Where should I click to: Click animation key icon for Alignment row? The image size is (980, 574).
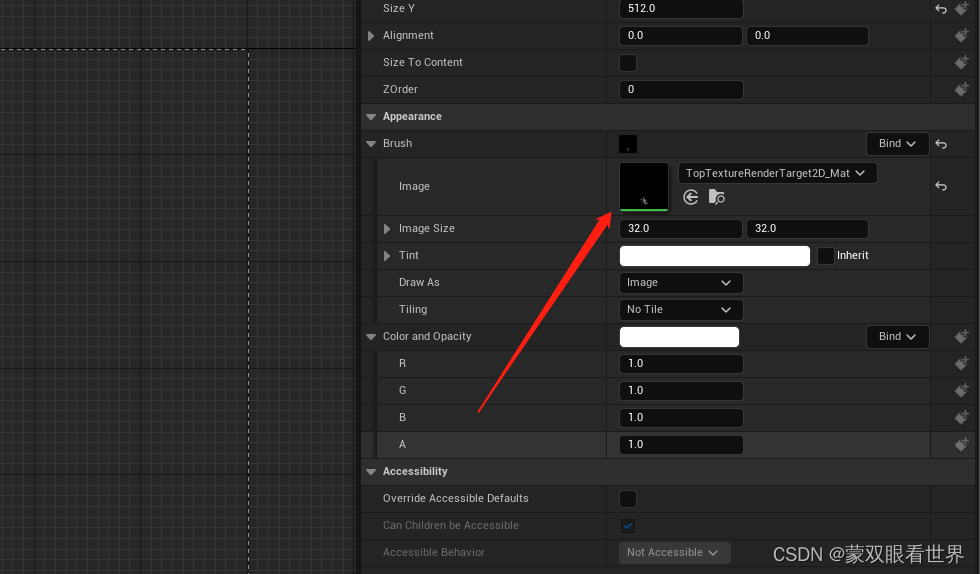[x=961, y=36]
